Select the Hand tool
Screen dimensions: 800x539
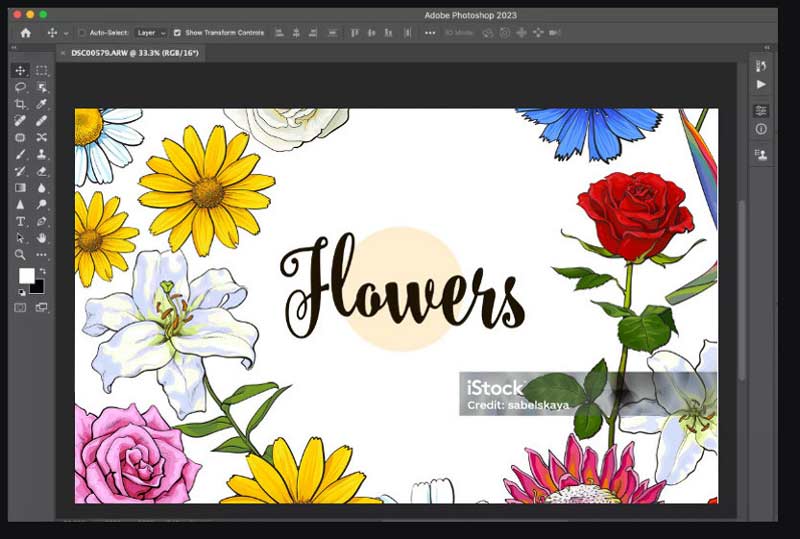click(x=42, y=238)
